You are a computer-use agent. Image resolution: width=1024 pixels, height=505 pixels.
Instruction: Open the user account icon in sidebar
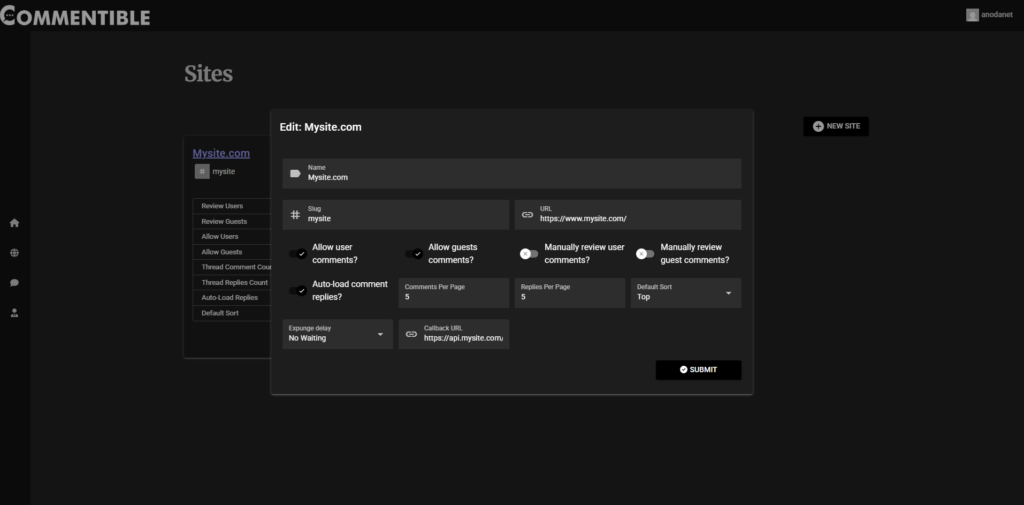[x=14, y=313]
